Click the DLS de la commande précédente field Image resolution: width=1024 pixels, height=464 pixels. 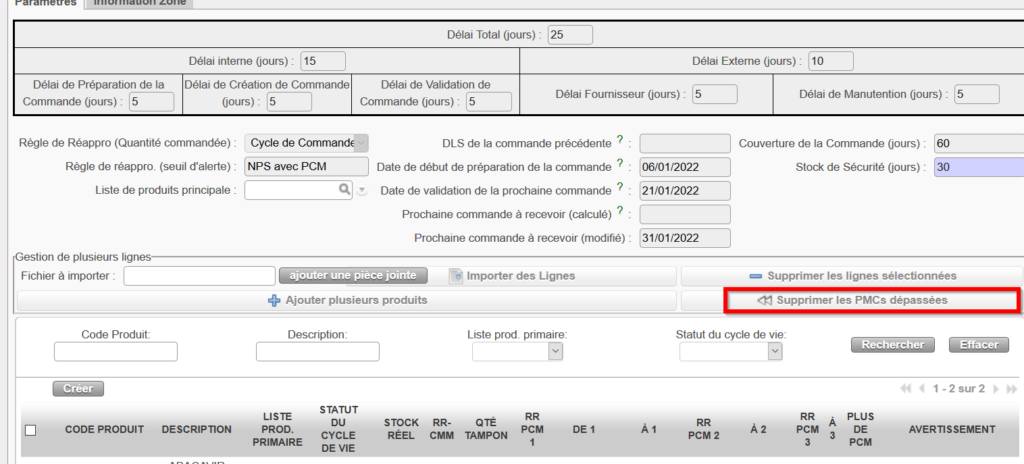[685, 143]
